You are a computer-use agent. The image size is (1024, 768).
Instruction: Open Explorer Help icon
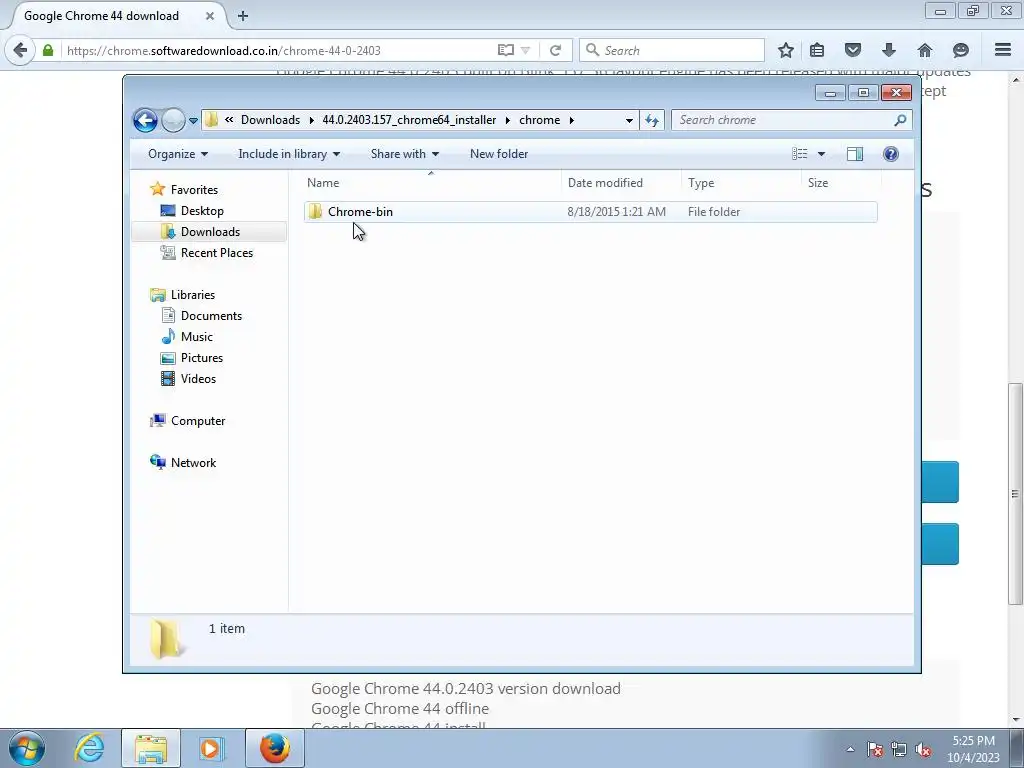pyautogui.click(x=891, y=154)
